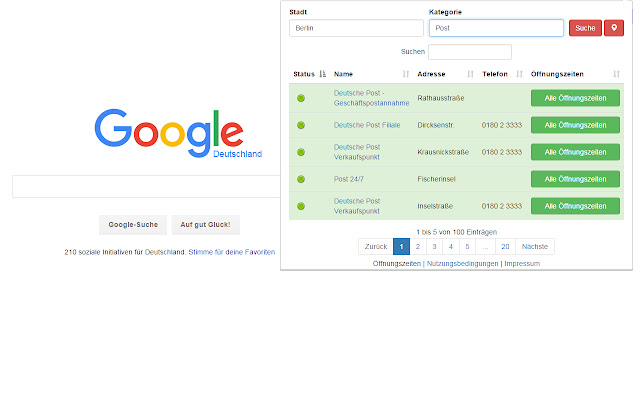Click the Dircksenstr. address cell
640x400 pixels.
436,125
